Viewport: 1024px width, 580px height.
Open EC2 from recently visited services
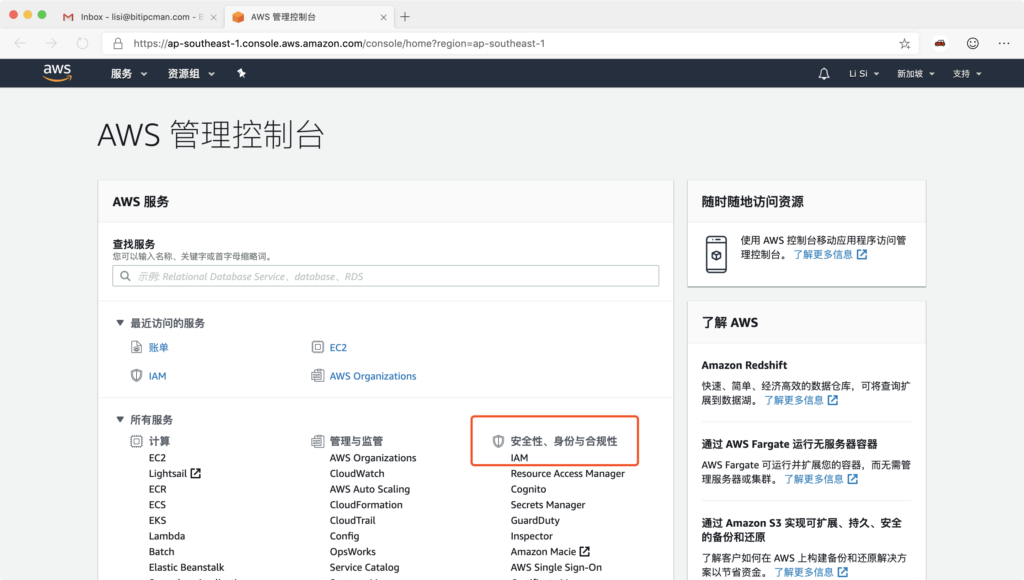point(338,347)
